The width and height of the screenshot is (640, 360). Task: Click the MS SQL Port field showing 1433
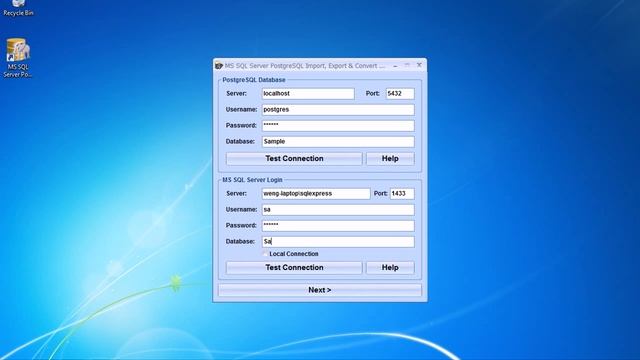coord(402,193)
